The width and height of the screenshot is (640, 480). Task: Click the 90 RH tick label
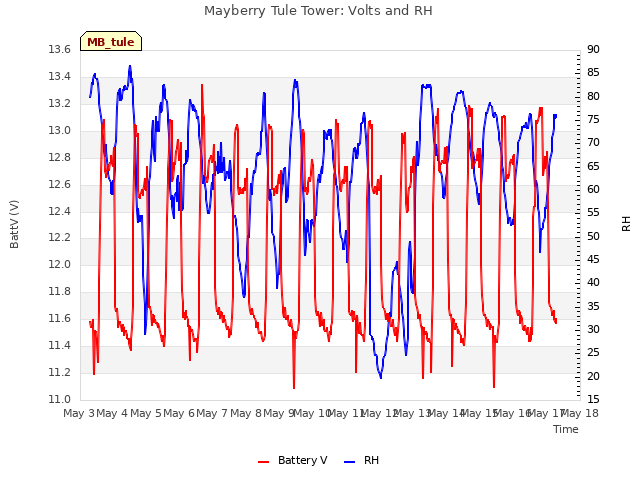point(593,50)
